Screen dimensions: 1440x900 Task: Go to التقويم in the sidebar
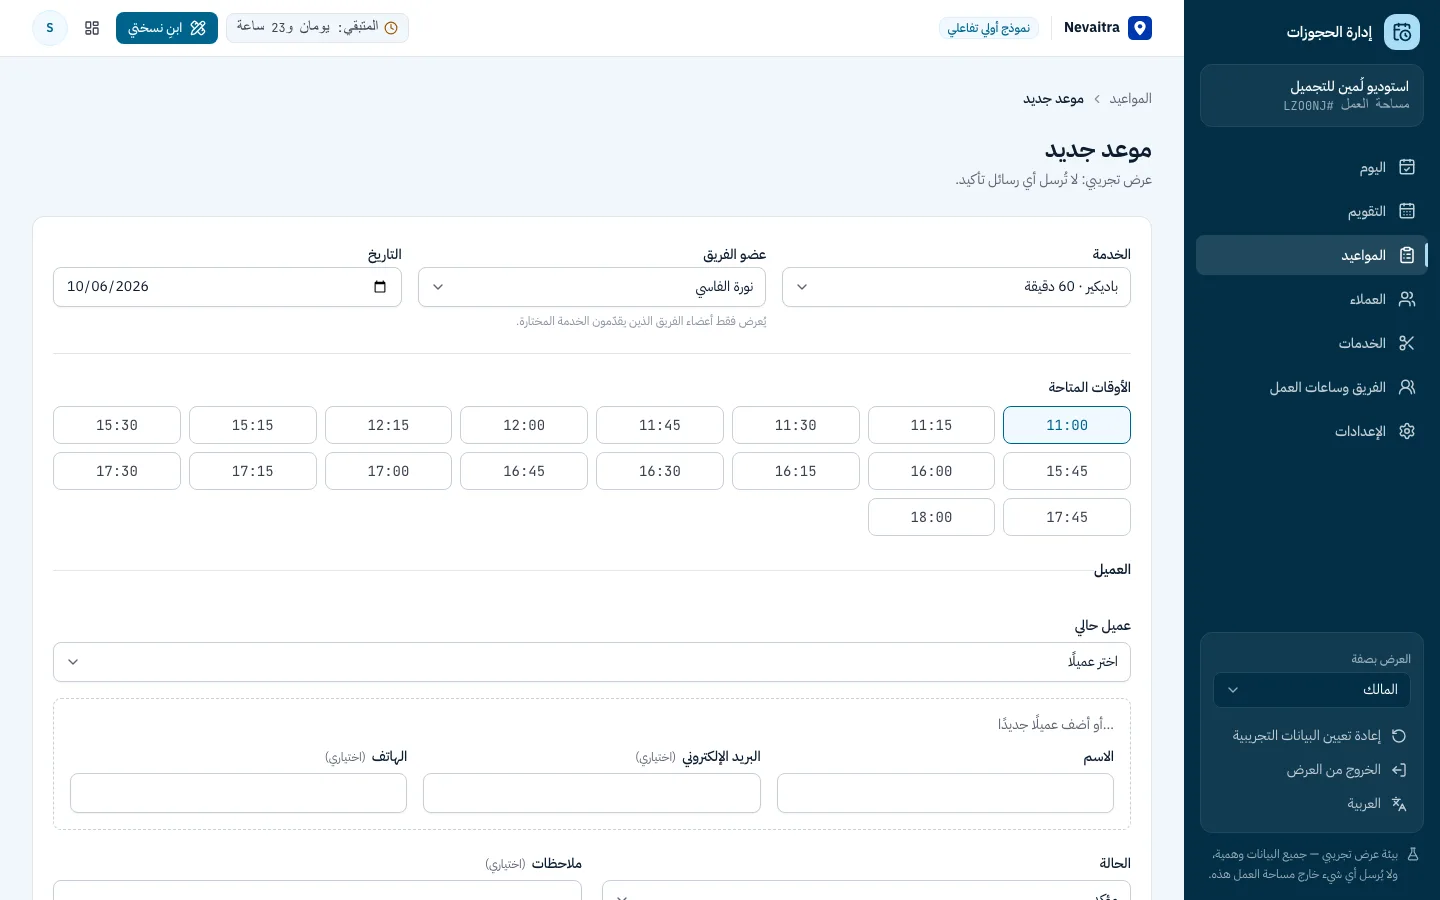[x=1312, y=211]
